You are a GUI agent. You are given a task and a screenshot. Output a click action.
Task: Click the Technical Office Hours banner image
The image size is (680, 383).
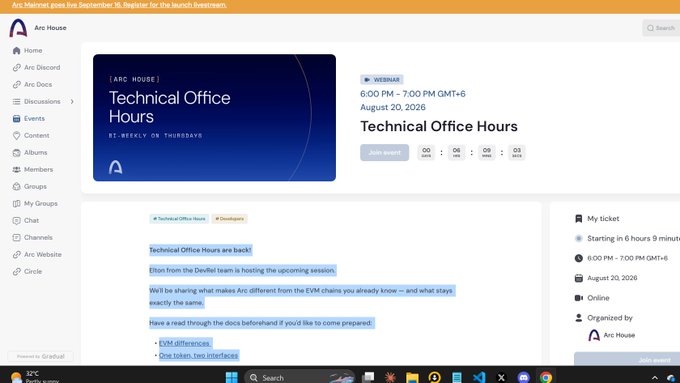[x=214, y=118]
